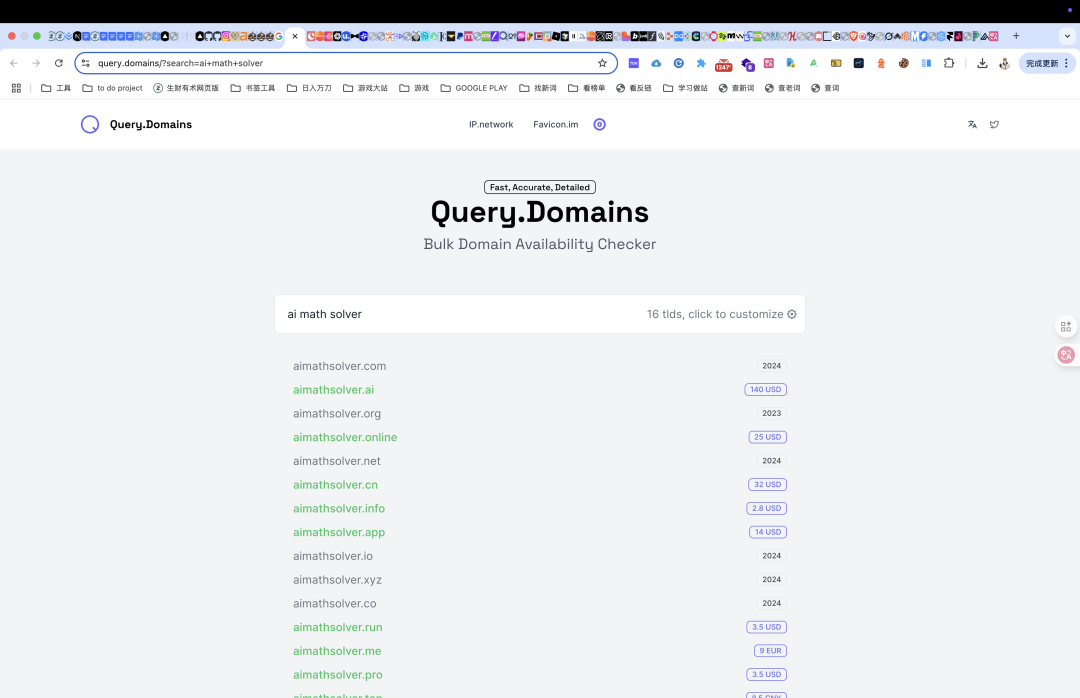The height and width of the screenshot is (698, 1080).
Task: Reload the page with the refresh icon
Action: tap(59, 63)
